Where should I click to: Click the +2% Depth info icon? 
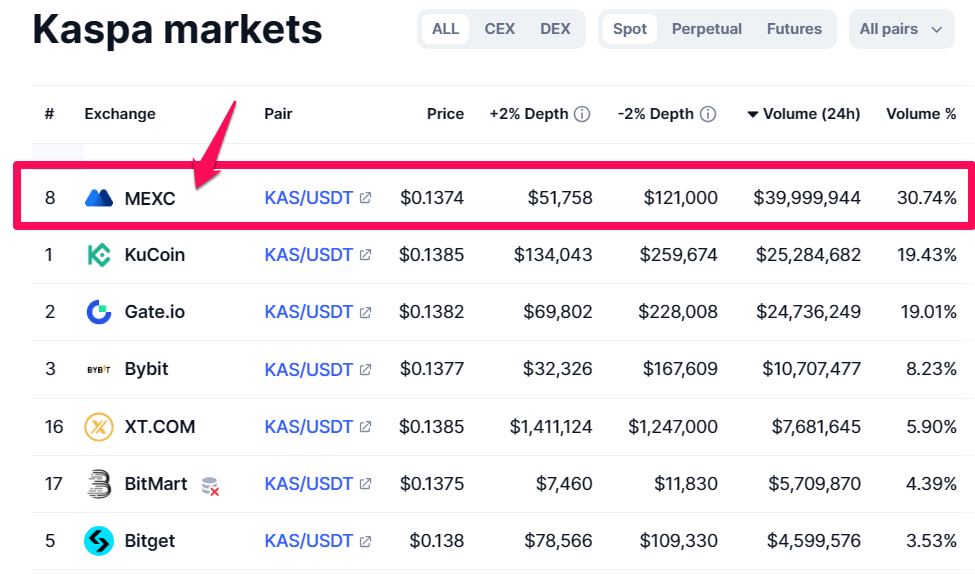point(582,114)
